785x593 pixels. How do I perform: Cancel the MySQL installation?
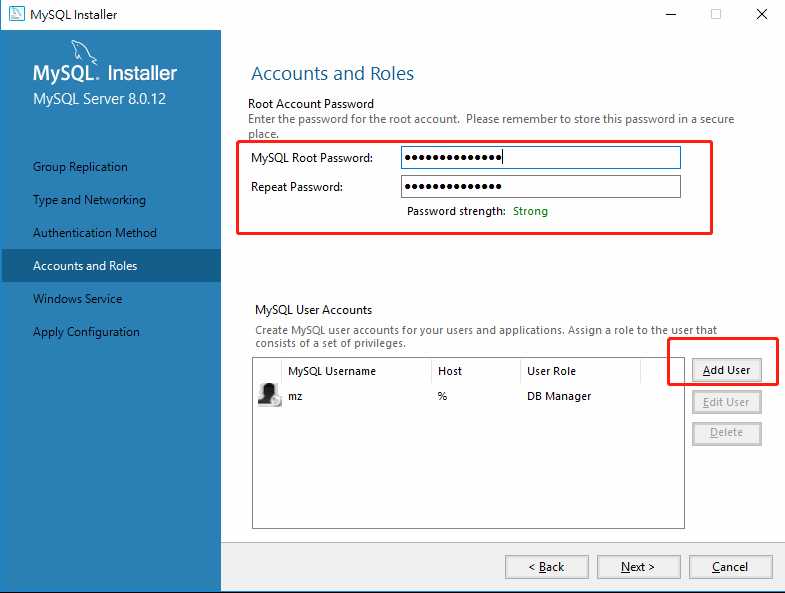click(x=730, y=567)
